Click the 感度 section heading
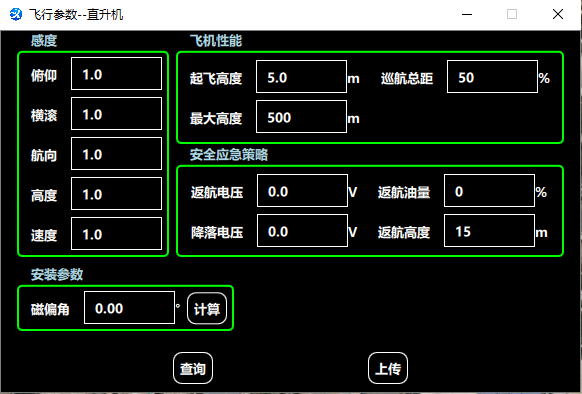This screenshot has height=394, width=582. 44,40
